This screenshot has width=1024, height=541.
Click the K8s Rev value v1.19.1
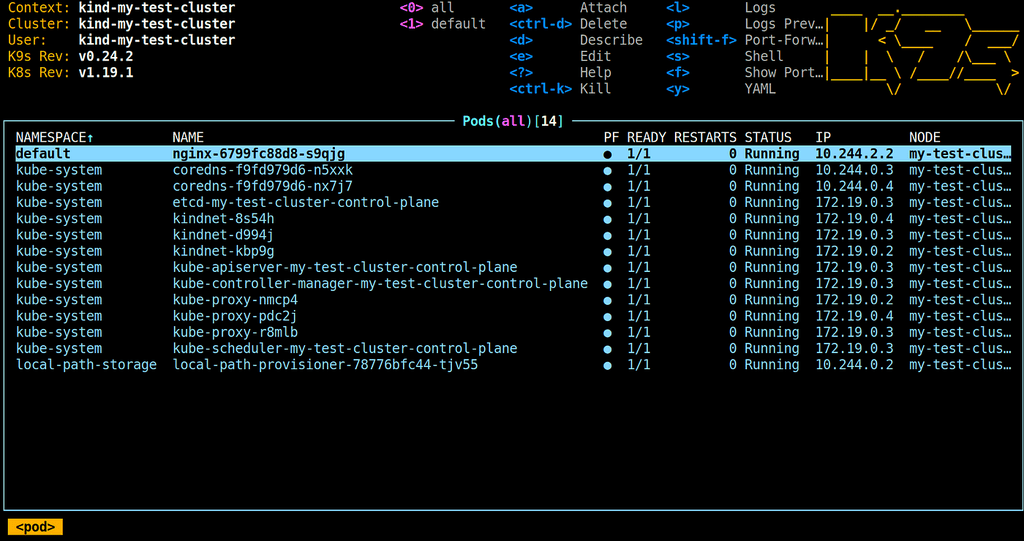106,73
